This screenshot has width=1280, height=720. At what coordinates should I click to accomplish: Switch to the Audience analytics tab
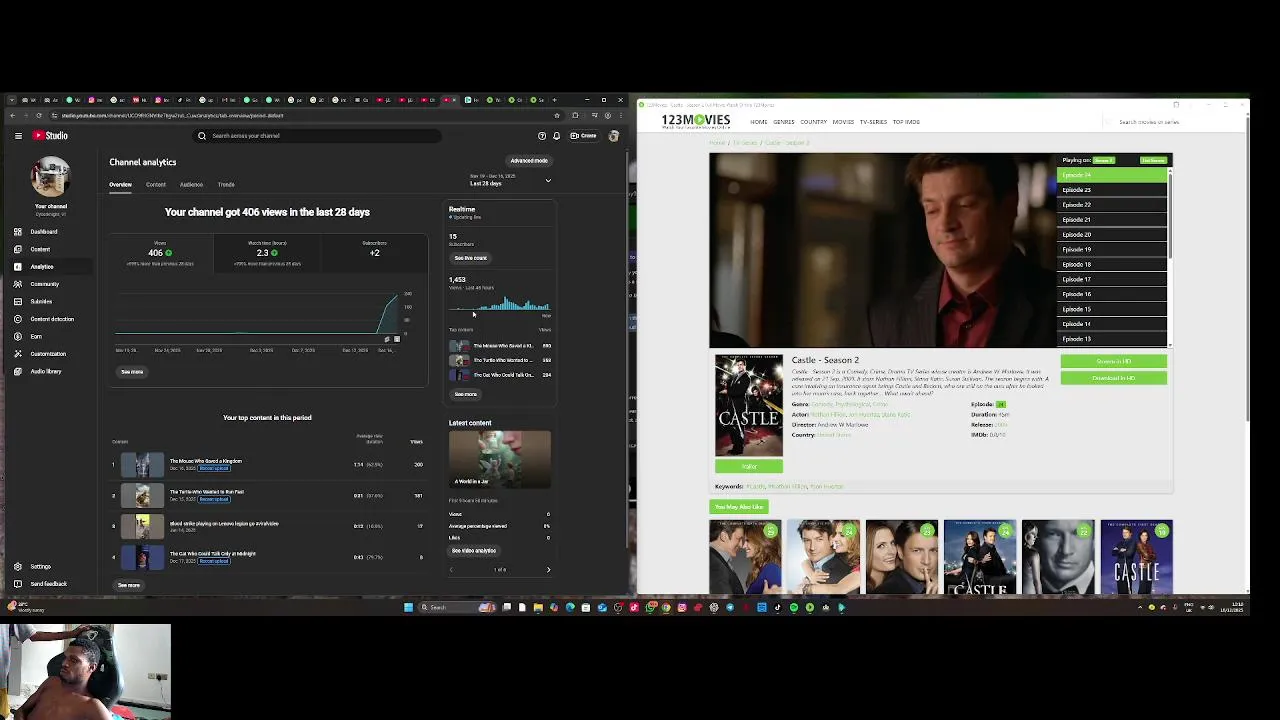[191, 185]
